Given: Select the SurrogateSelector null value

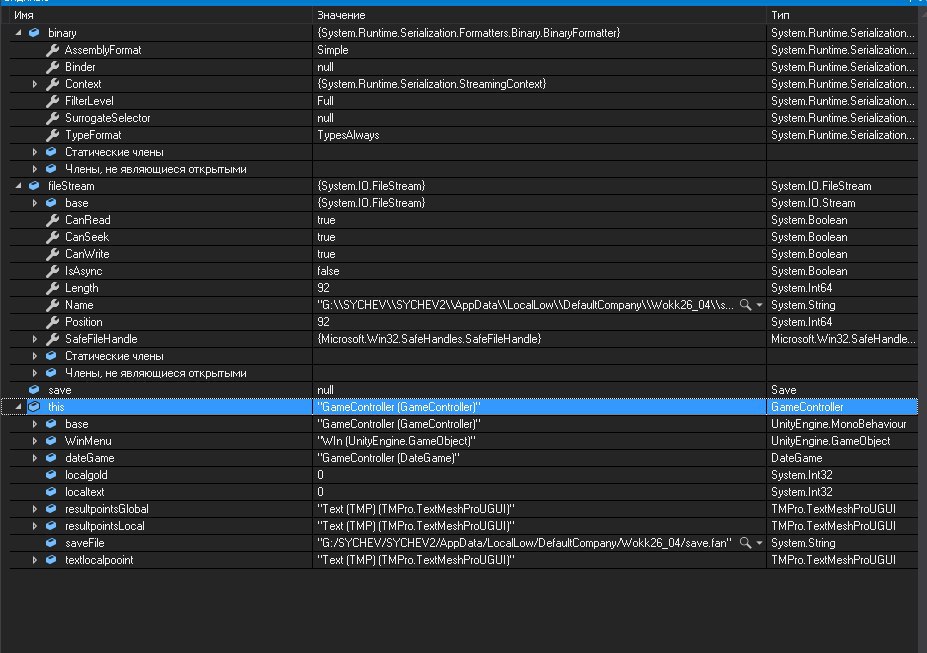Looking at the screenshot, I should coord(325,118).
